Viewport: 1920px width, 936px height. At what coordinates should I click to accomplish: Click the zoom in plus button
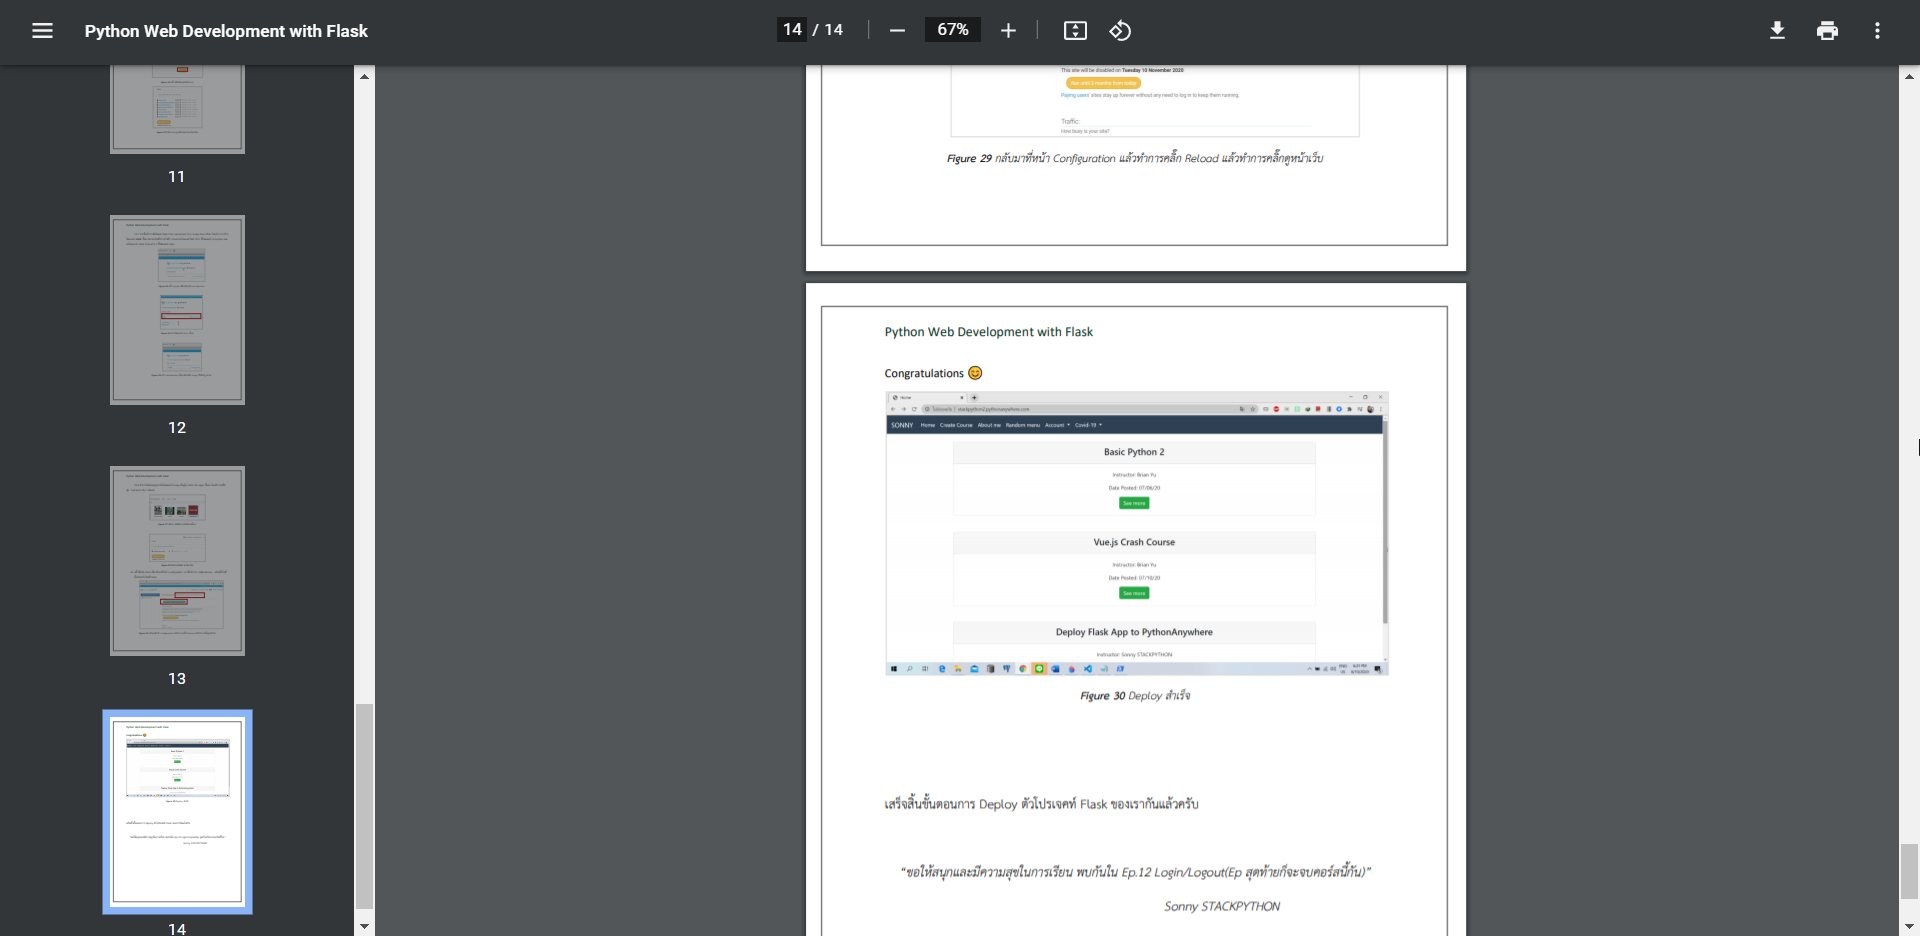click(x=1008, y=31)
